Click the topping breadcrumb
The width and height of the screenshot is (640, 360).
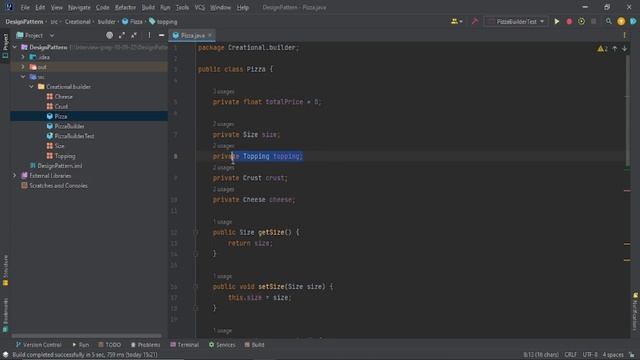click(x=163, y=22)
